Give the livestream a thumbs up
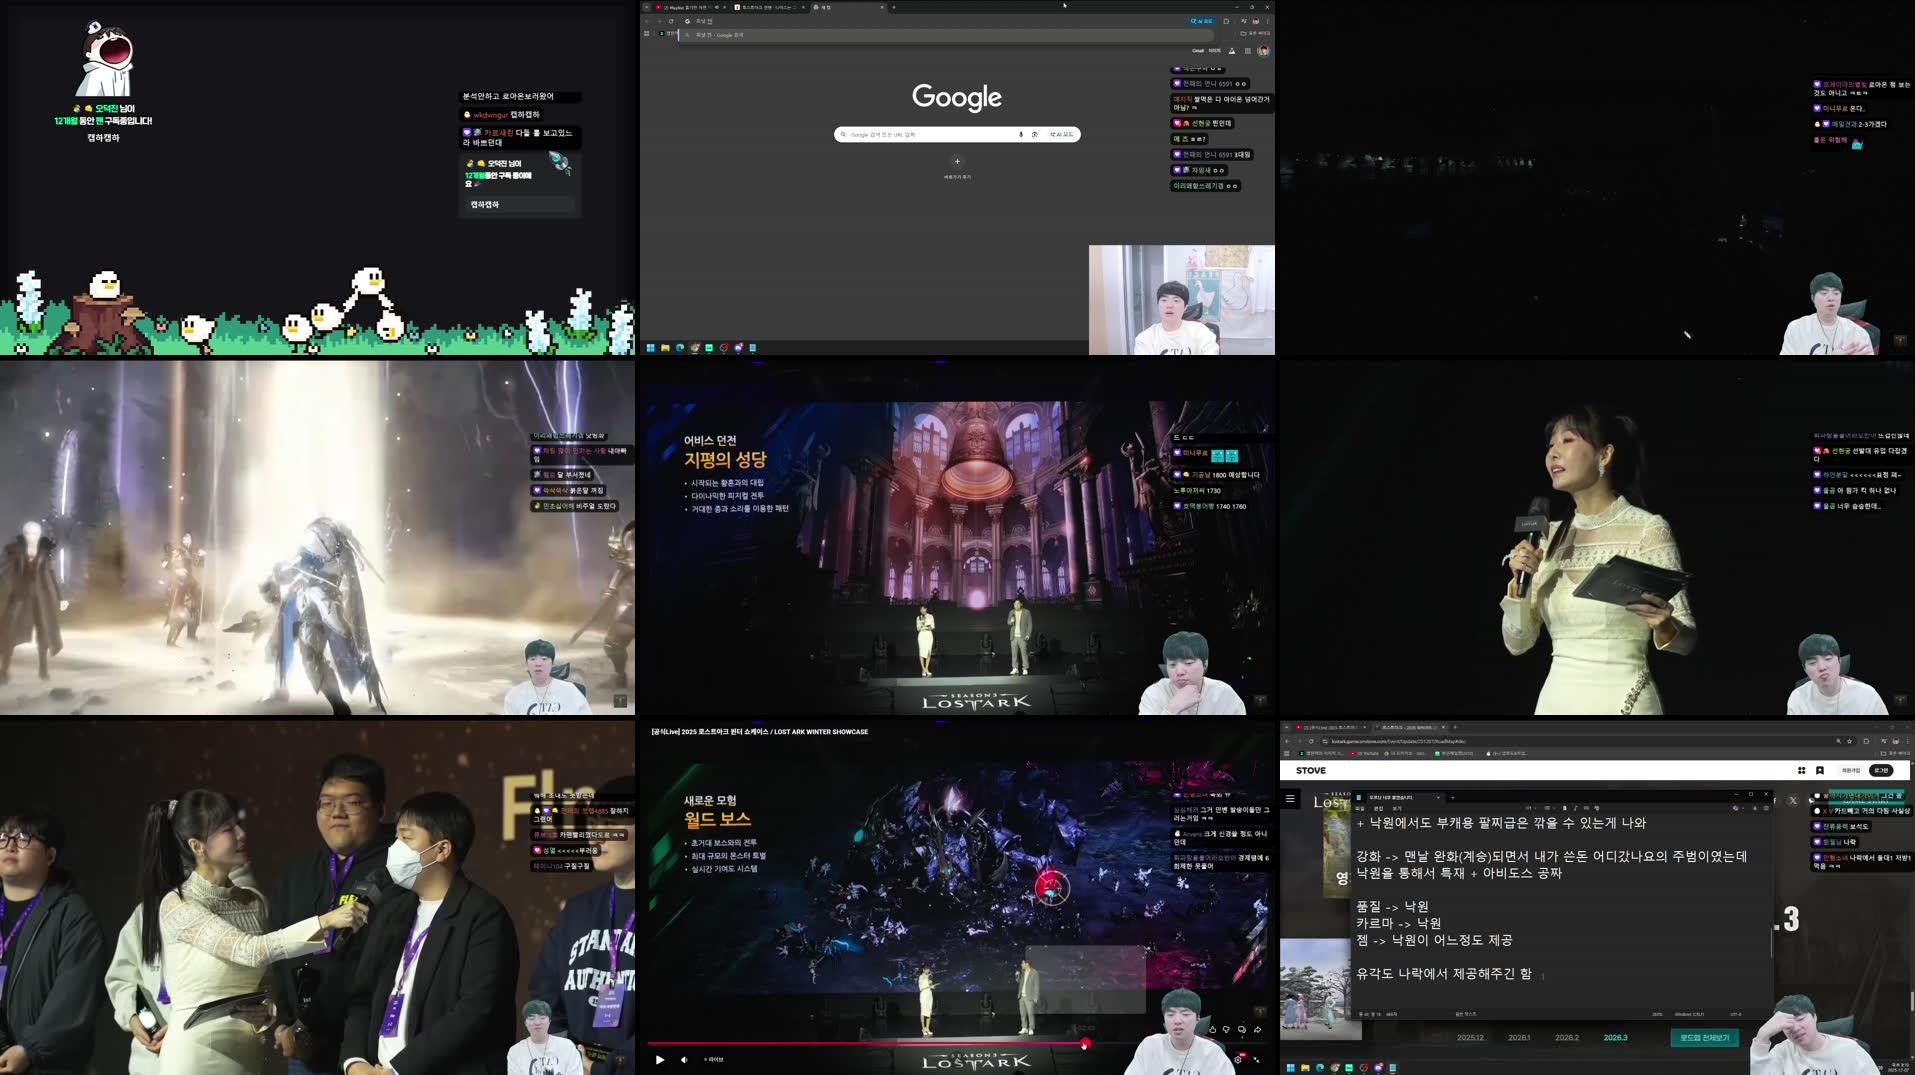The height and width of the screenshot is (1075, 1915). point(1213,1030)
